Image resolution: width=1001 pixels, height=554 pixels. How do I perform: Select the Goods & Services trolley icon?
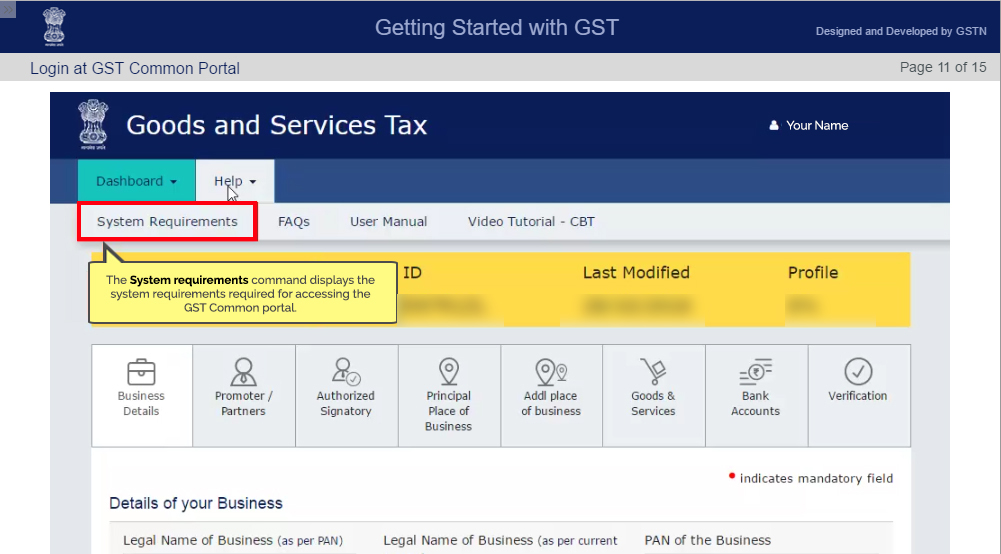point(654,371)
